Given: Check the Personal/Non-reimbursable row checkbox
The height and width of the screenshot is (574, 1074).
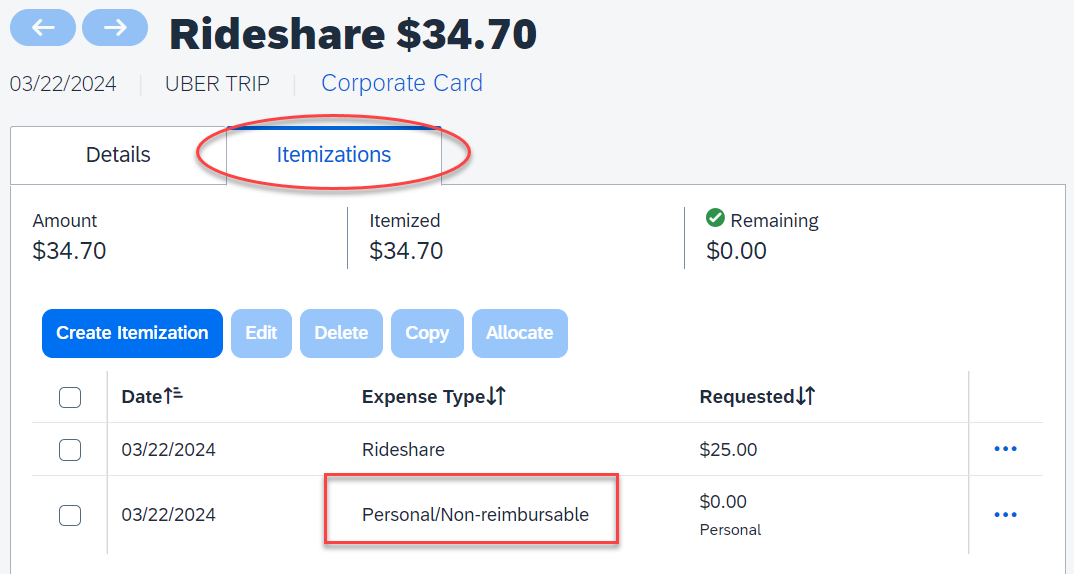Looking at the screenshot, I should (x=70, y=515).
